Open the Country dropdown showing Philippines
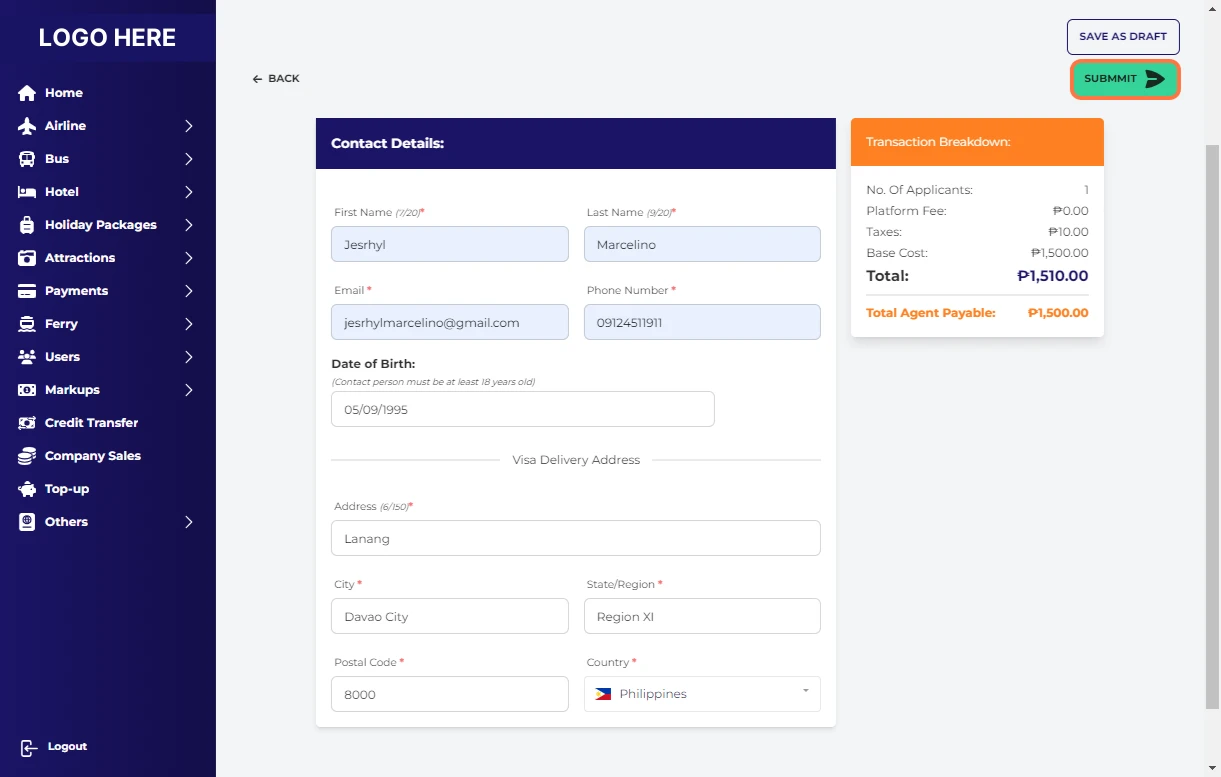This screenshot has height=777, width=1221. [x=702, y=694]
